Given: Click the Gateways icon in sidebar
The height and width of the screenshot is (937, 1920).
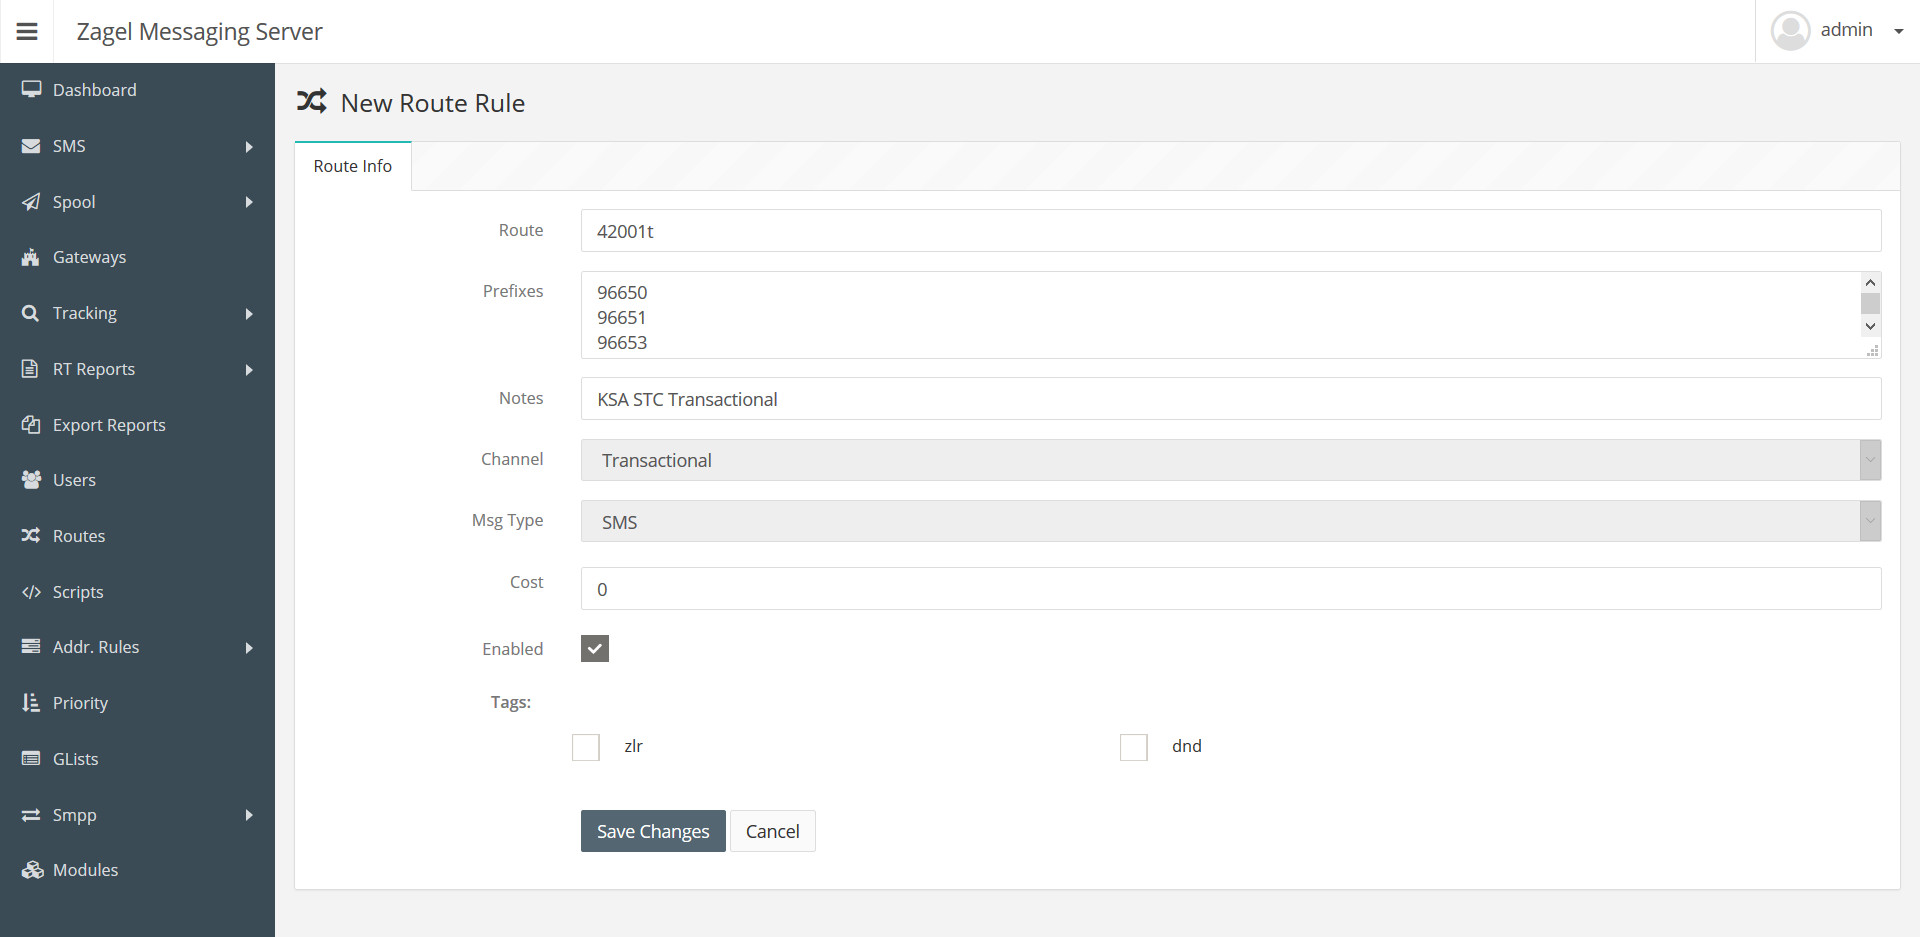Looking at the screenshot, I should 31,257.
